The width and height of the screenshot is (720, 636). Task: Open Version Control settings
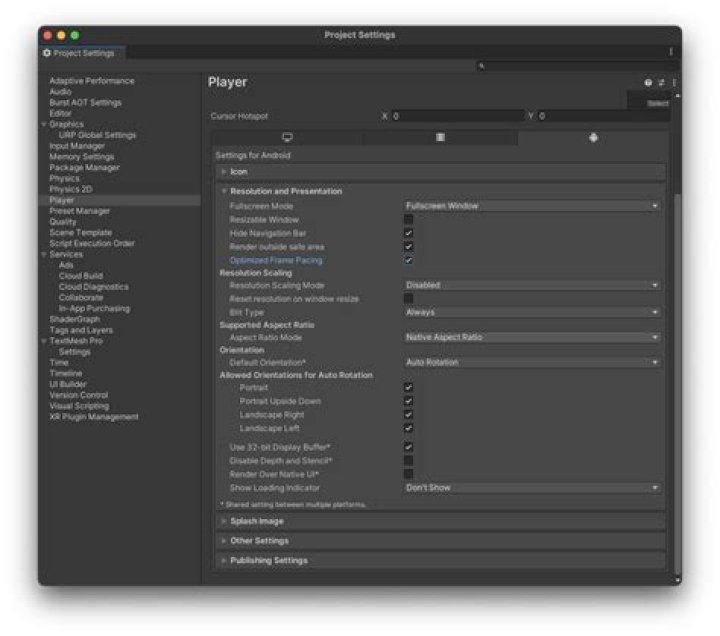pos(79,395)
